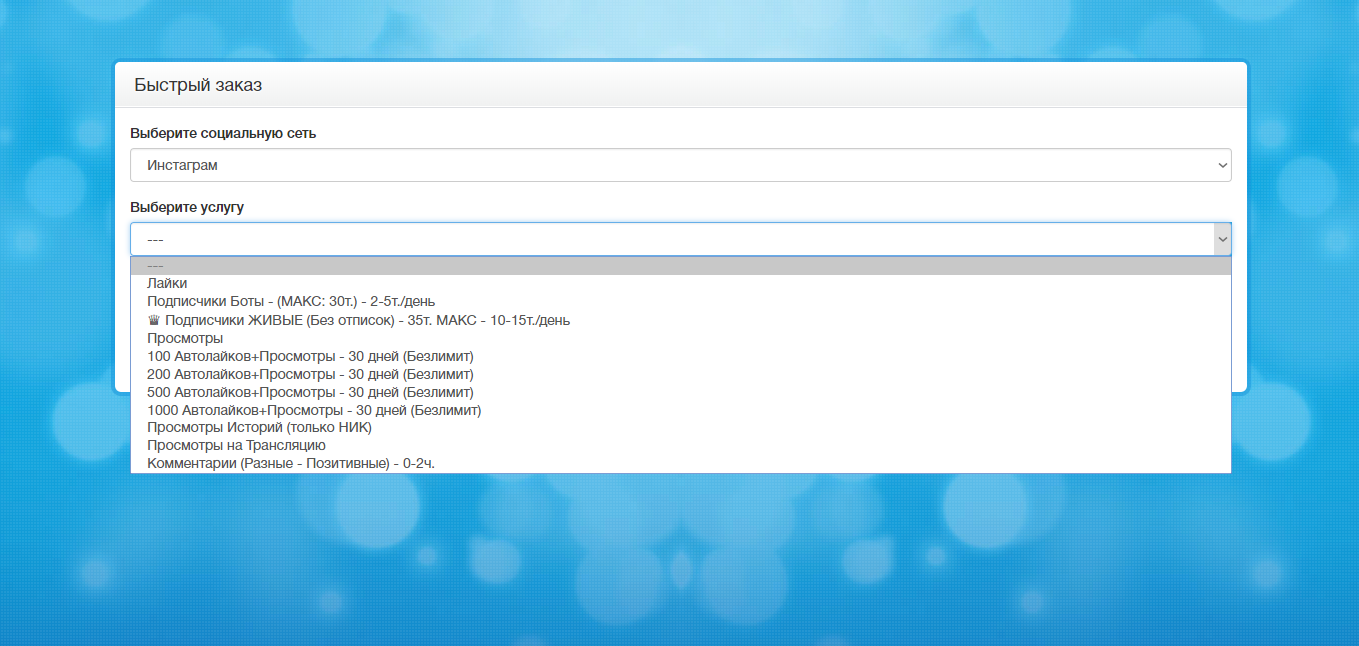
Task: Open the social network dropdown showing Инстаграм
Action: [680, 165]
